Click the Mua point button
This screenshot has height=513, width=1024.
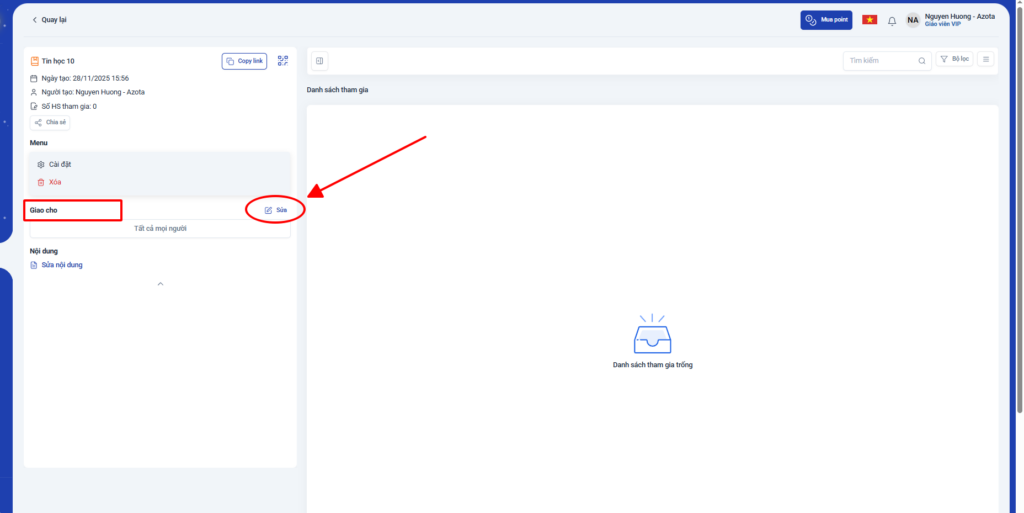coord(826,20)
